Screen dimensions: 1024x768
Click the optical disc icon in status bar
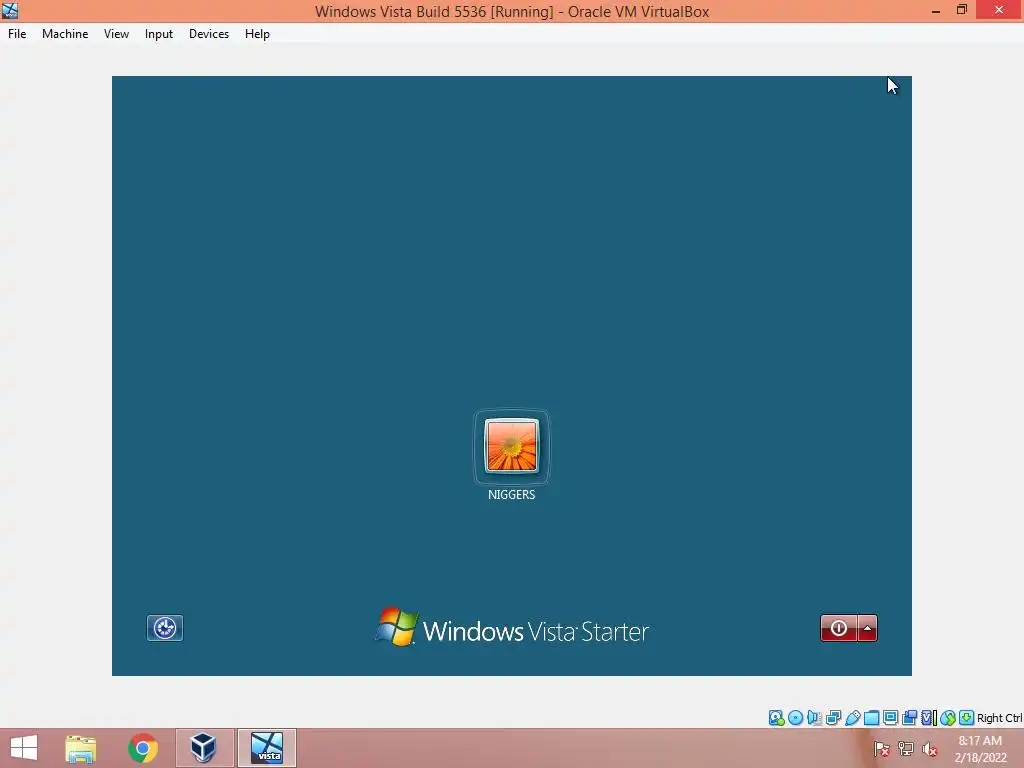[795, 718]
